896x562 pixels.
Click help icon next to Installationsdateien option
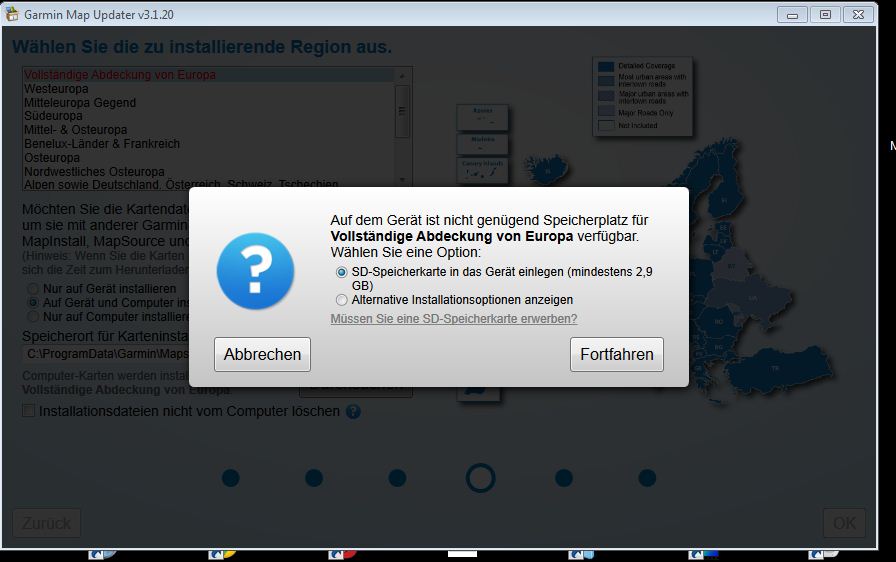pyautogui.click(x=353, y=411)
